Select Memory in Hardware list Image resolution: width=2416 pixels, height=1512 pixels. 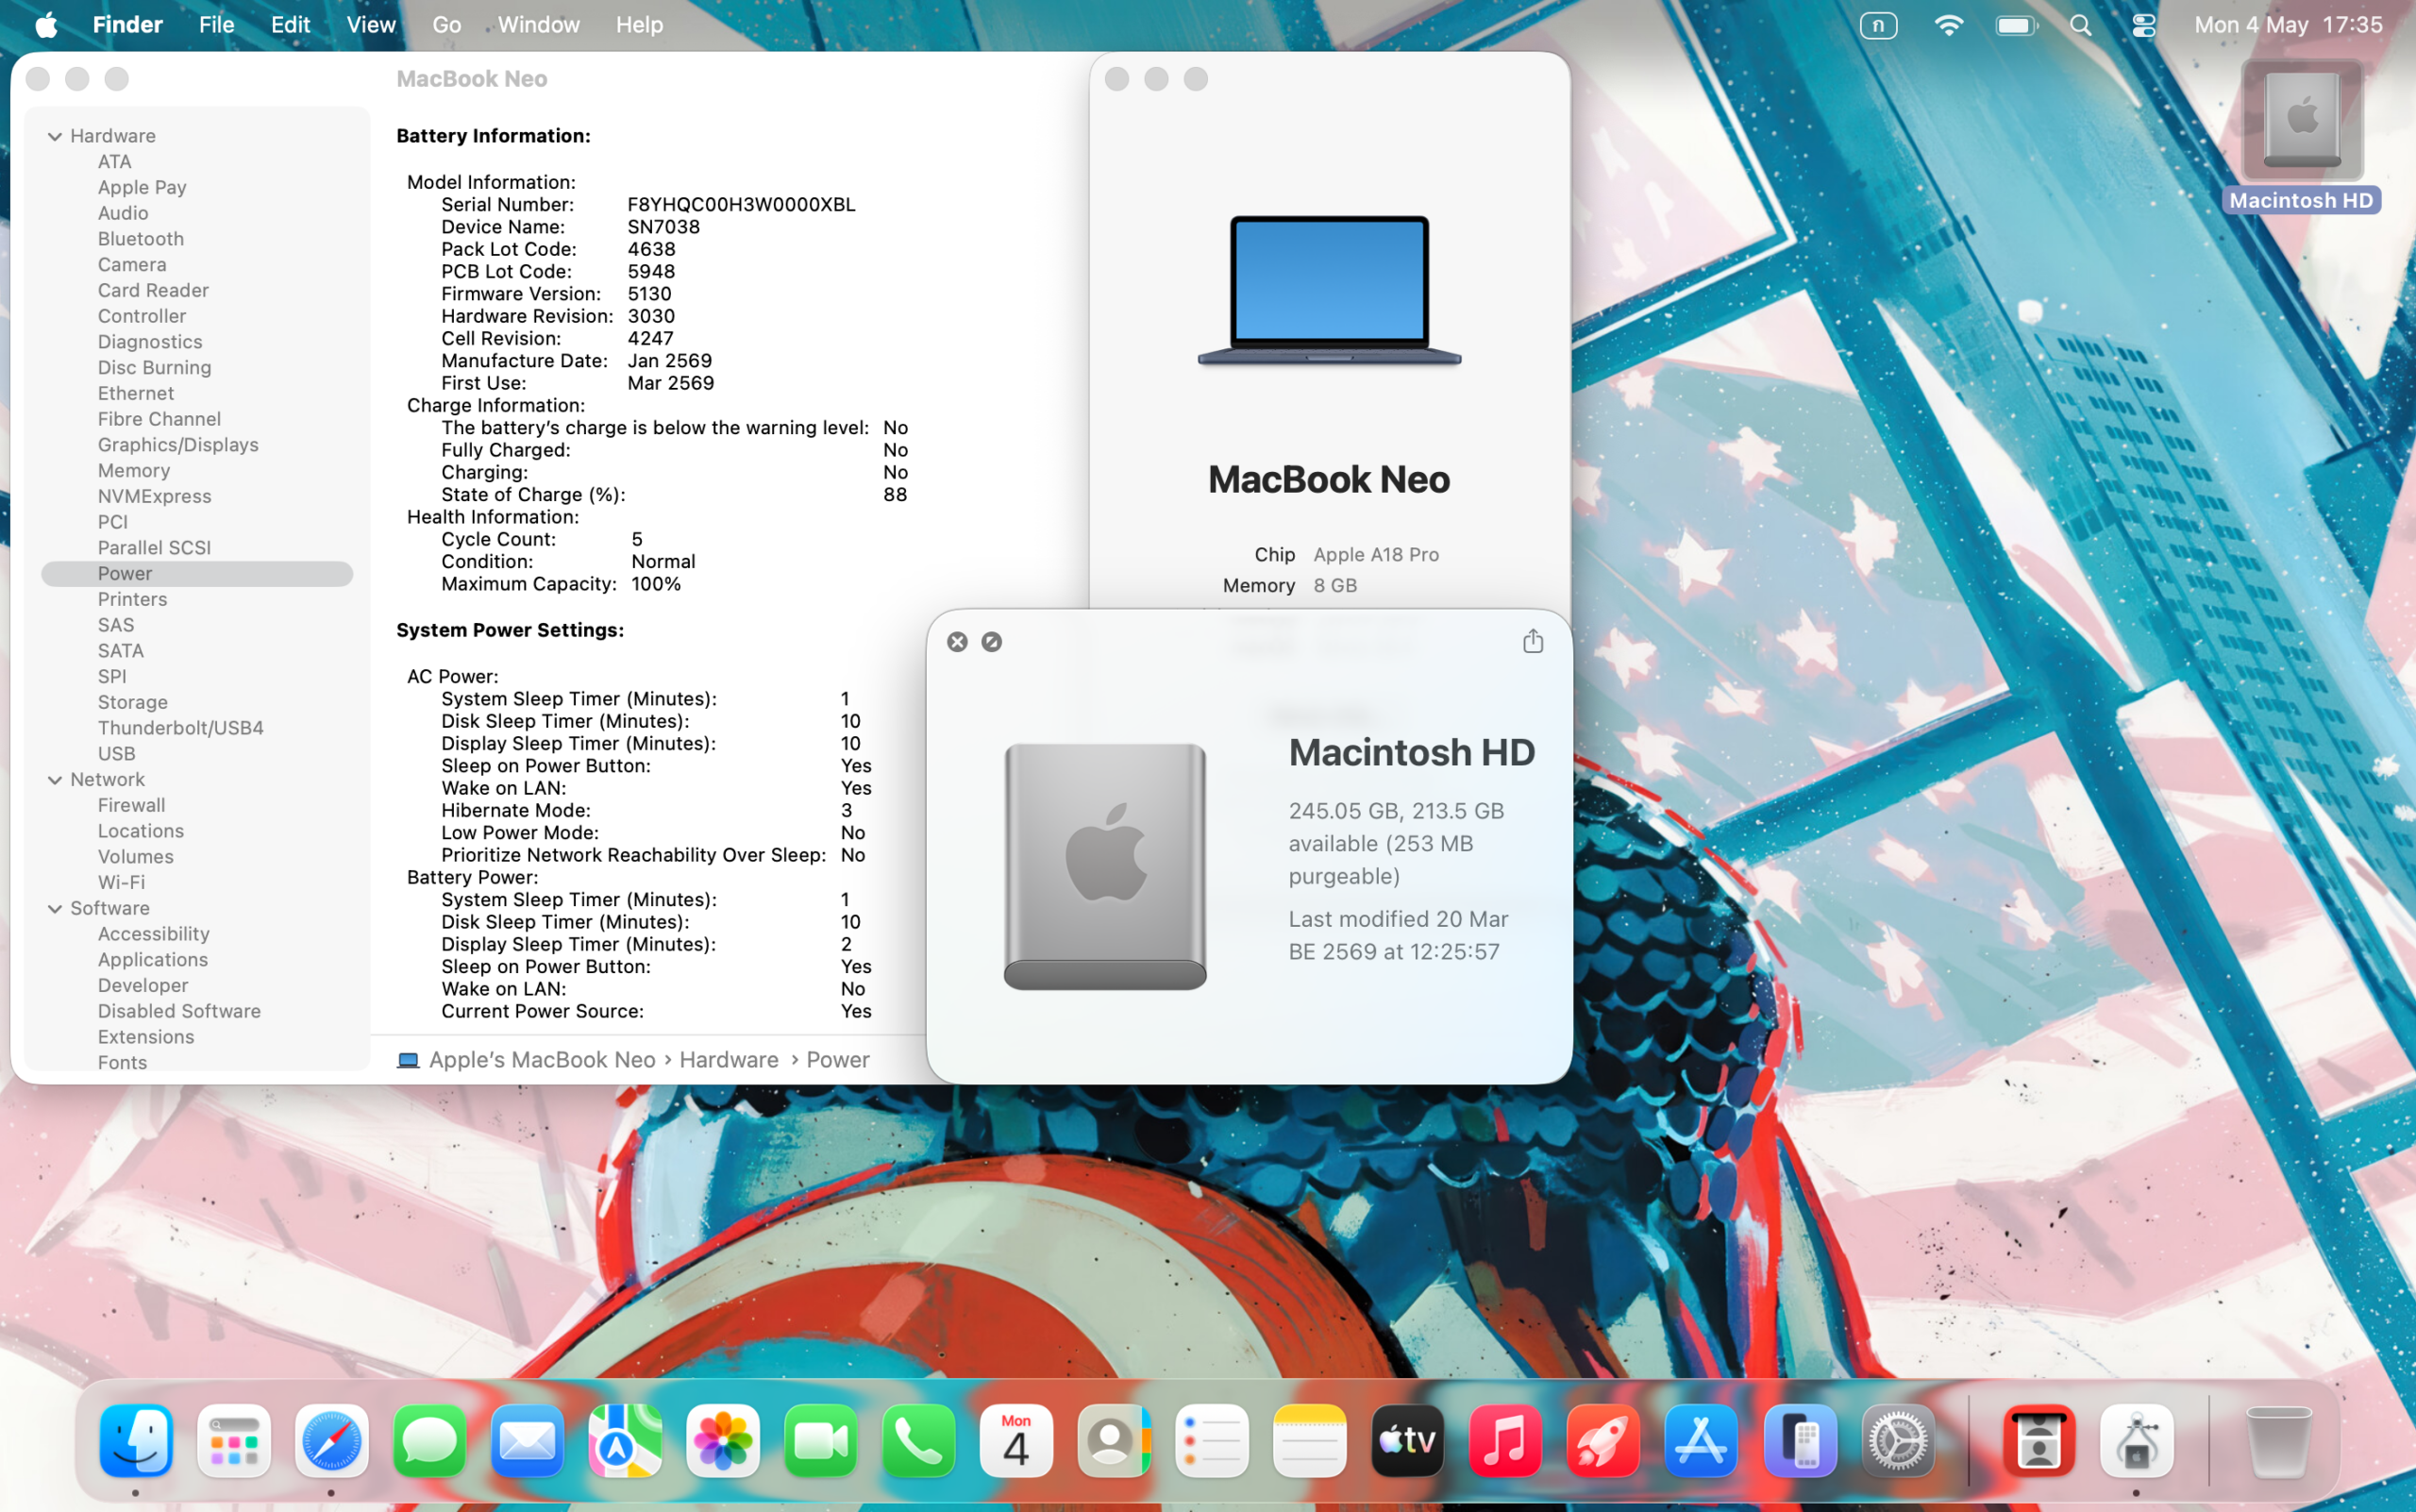(x=134, y=471)
